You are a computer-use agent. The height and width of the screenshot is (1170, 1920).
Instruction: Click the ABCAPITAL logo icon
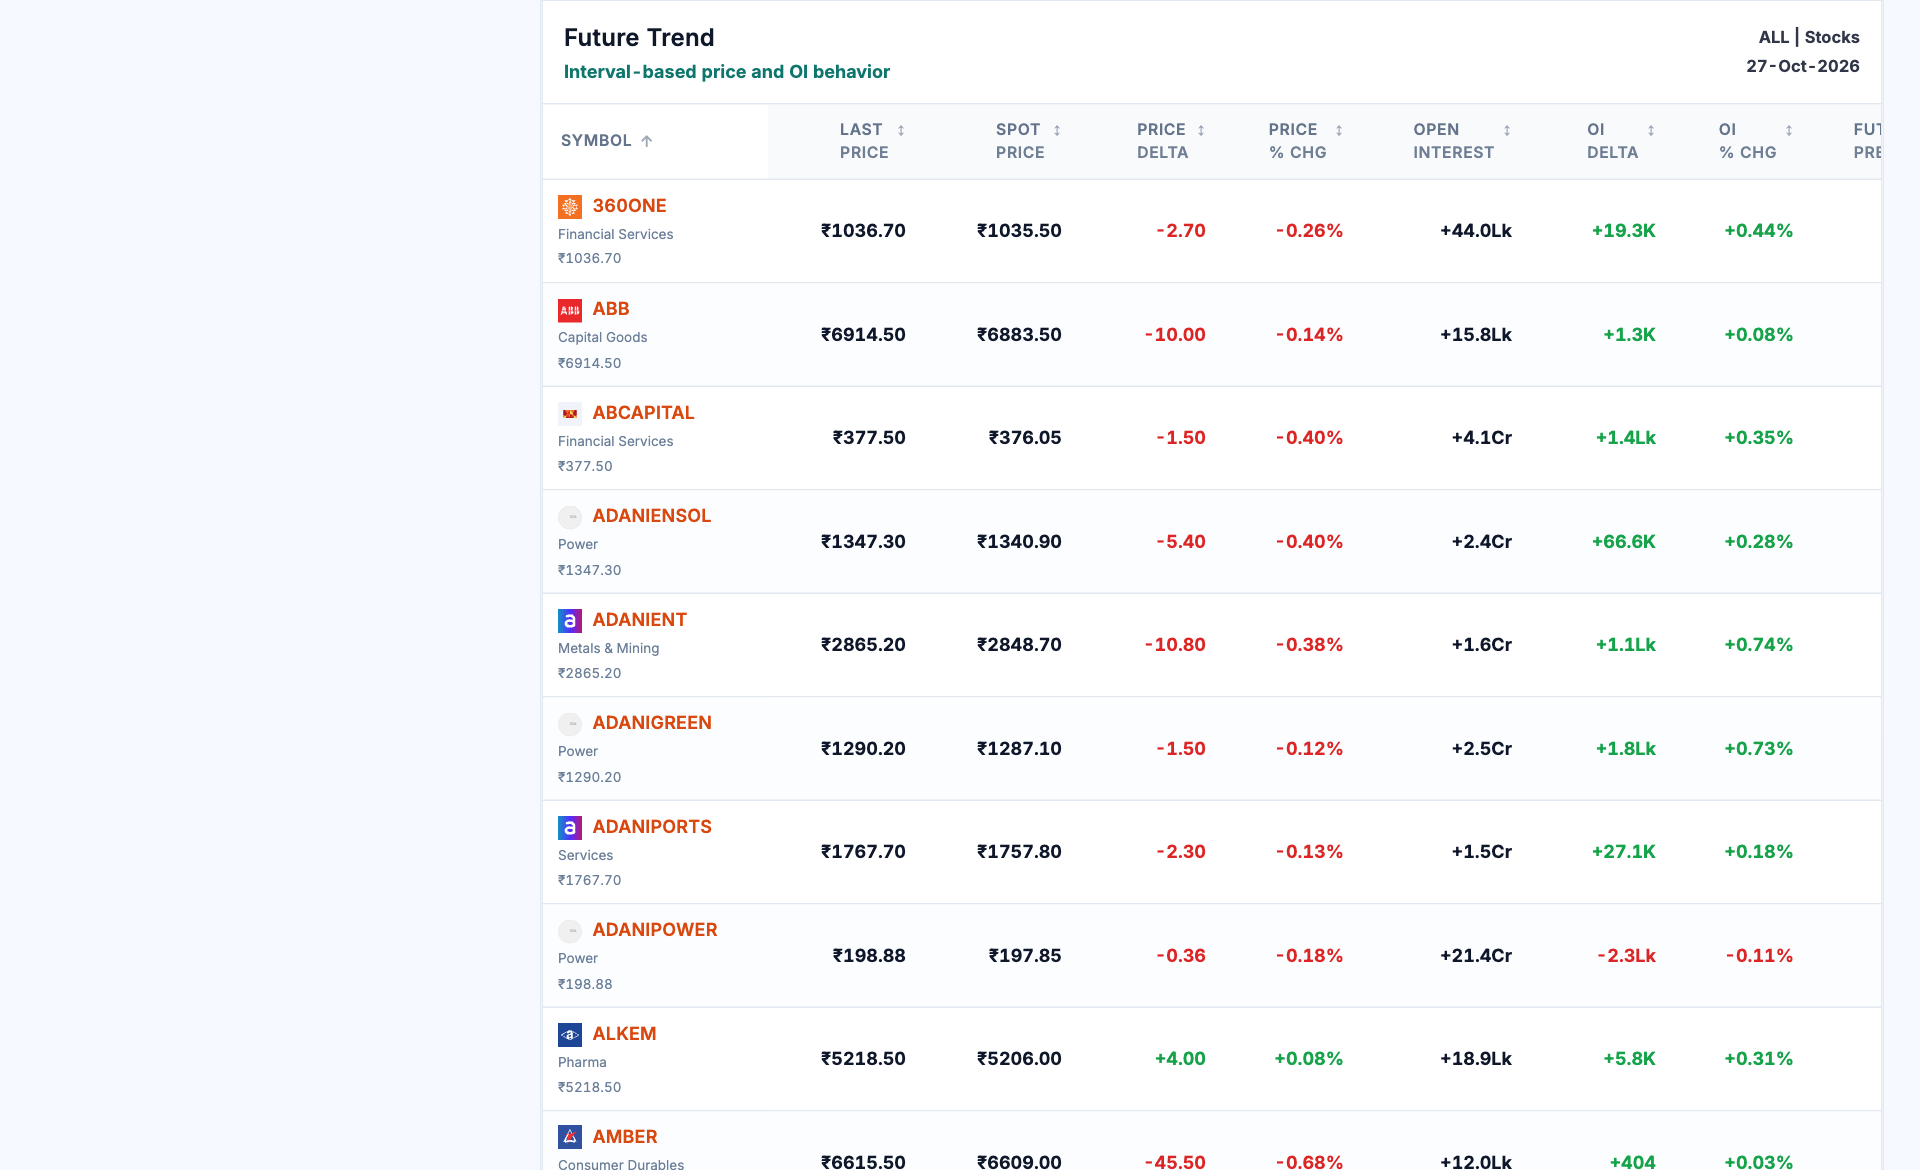[x=570, y=414]
